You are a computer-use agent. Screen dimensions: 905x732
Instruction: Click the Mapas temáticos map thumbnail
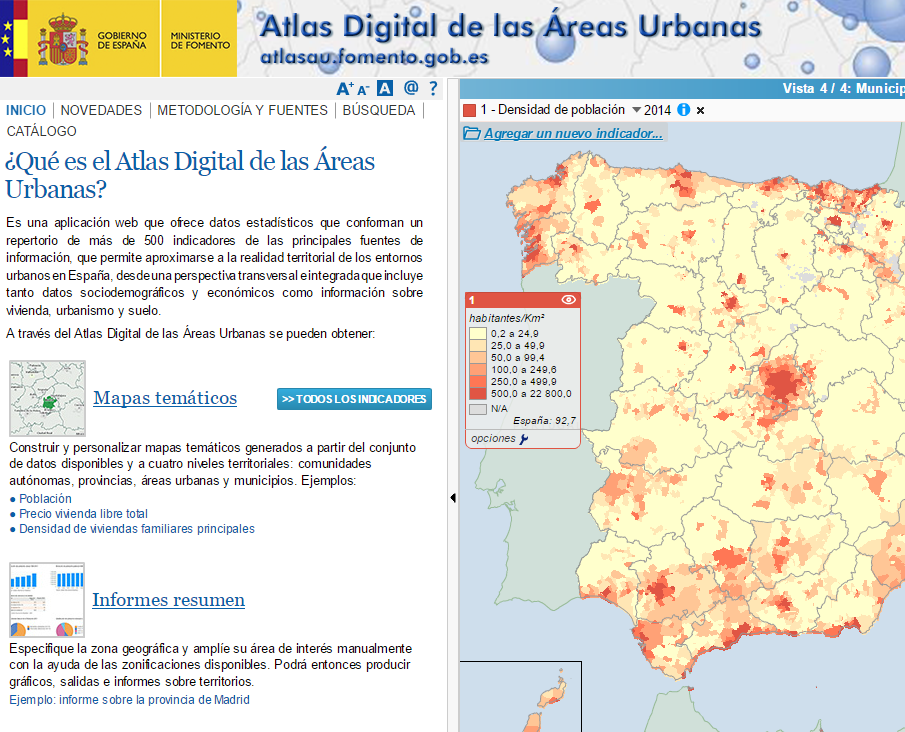pos(47,398)
